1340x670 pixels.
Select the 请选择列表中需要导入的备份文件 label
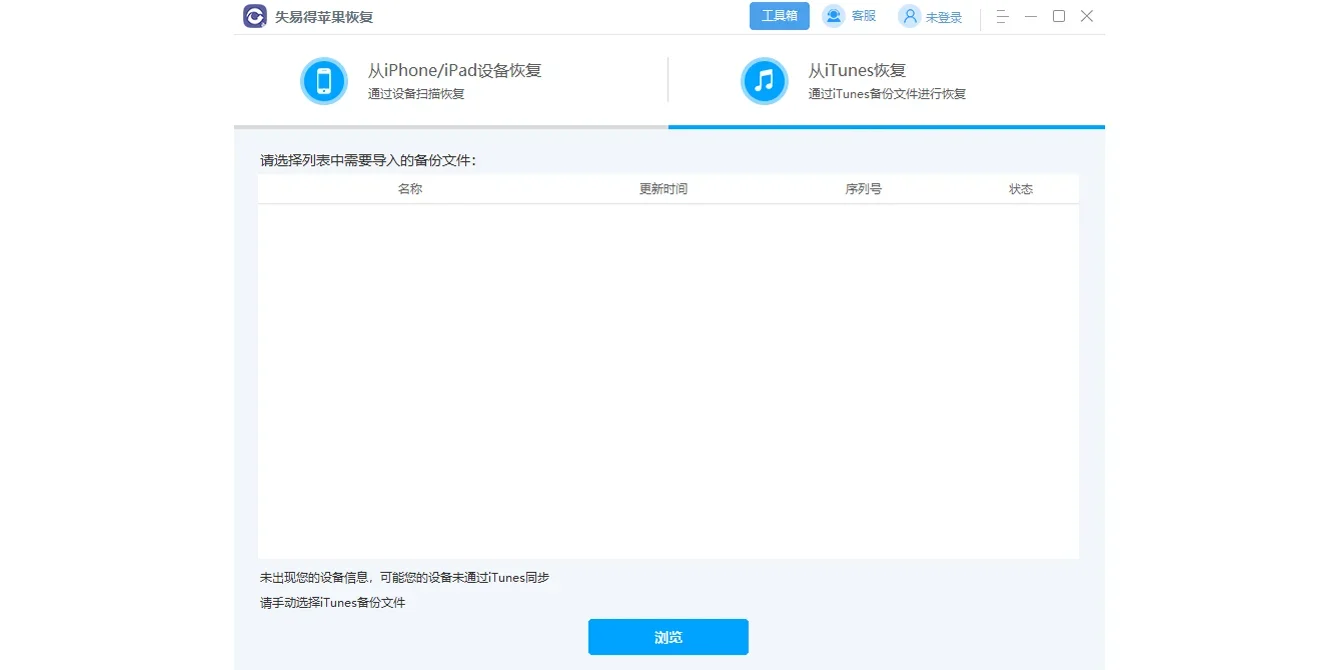367,160
